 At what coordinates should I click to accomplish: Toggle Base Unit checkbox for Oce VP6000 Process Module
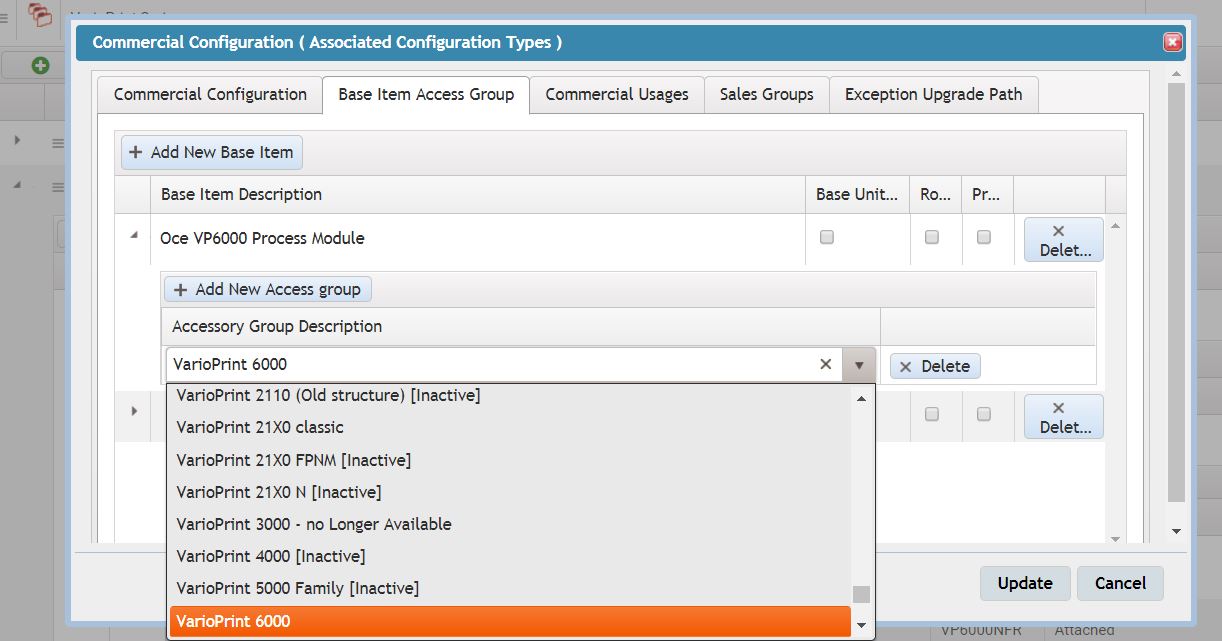(x=826, y=238)
